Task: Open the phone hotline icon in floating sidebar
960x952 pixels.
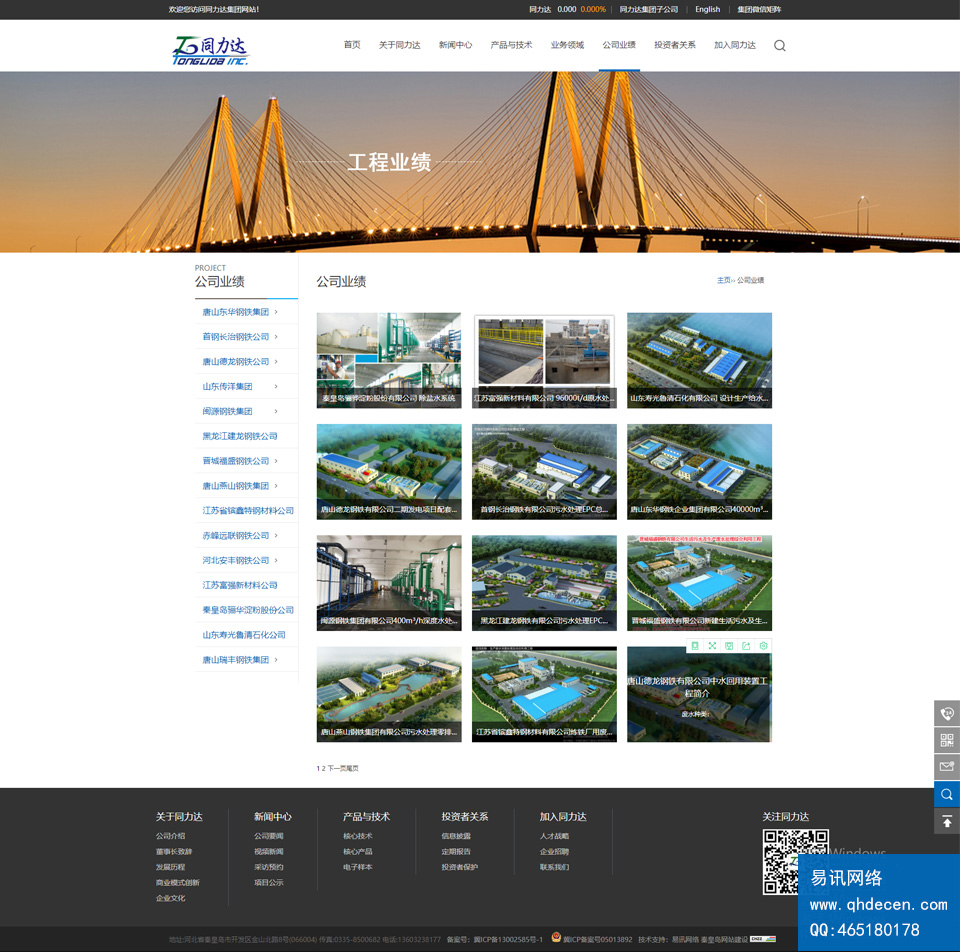Action: 947,713
